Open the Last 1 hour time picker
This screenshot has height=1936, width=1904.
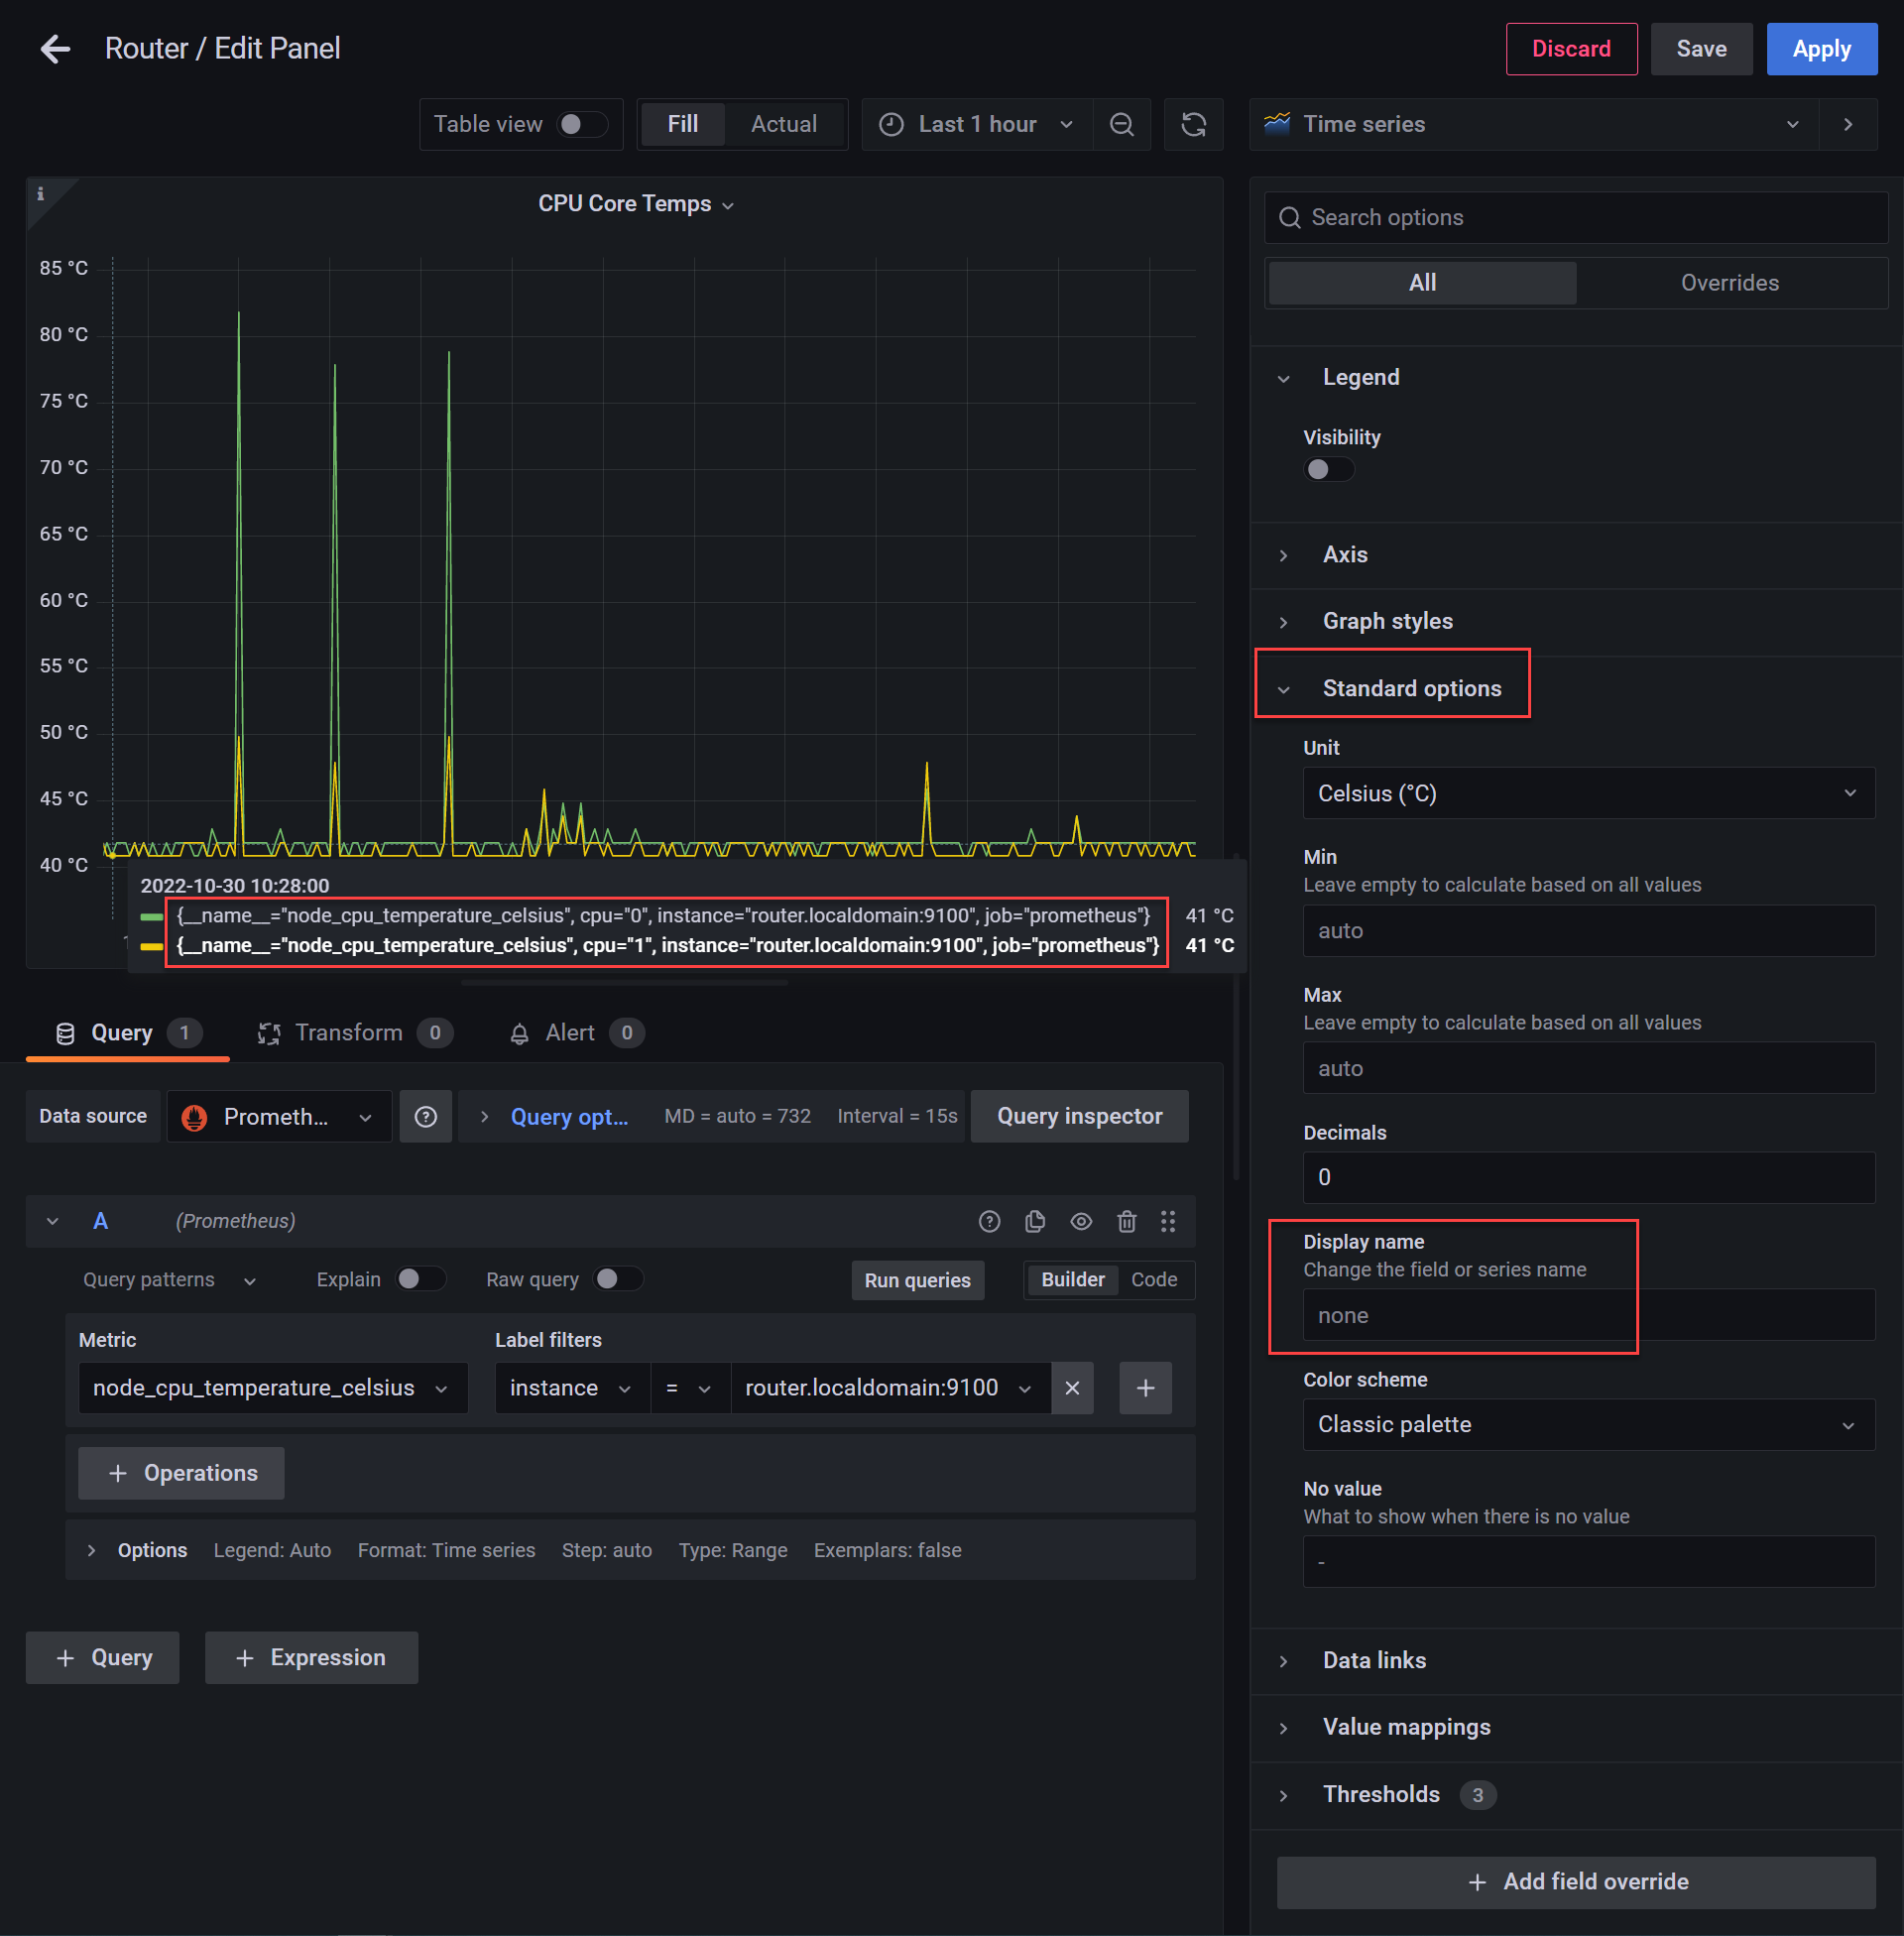[x=976, y=124]
